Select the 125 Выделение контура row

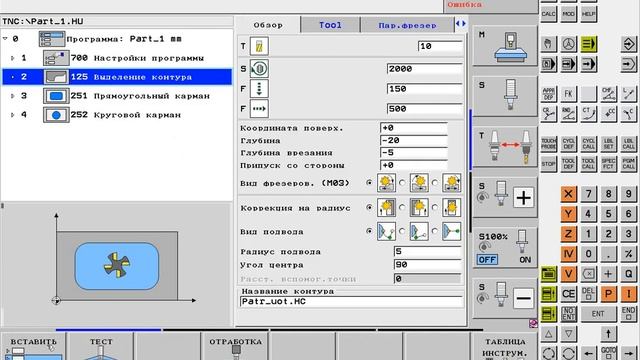117,77
